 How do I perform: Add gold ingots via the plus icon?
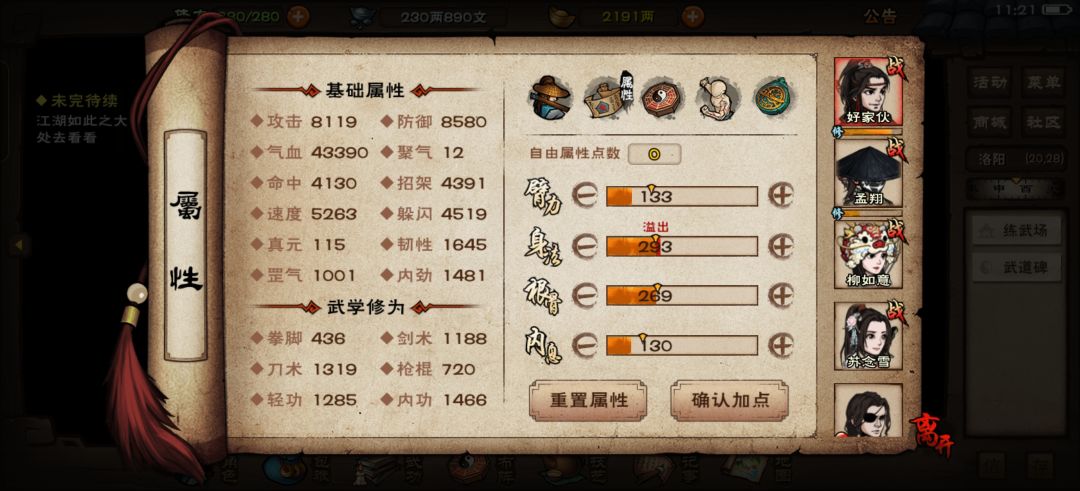[x=693, y=17]
